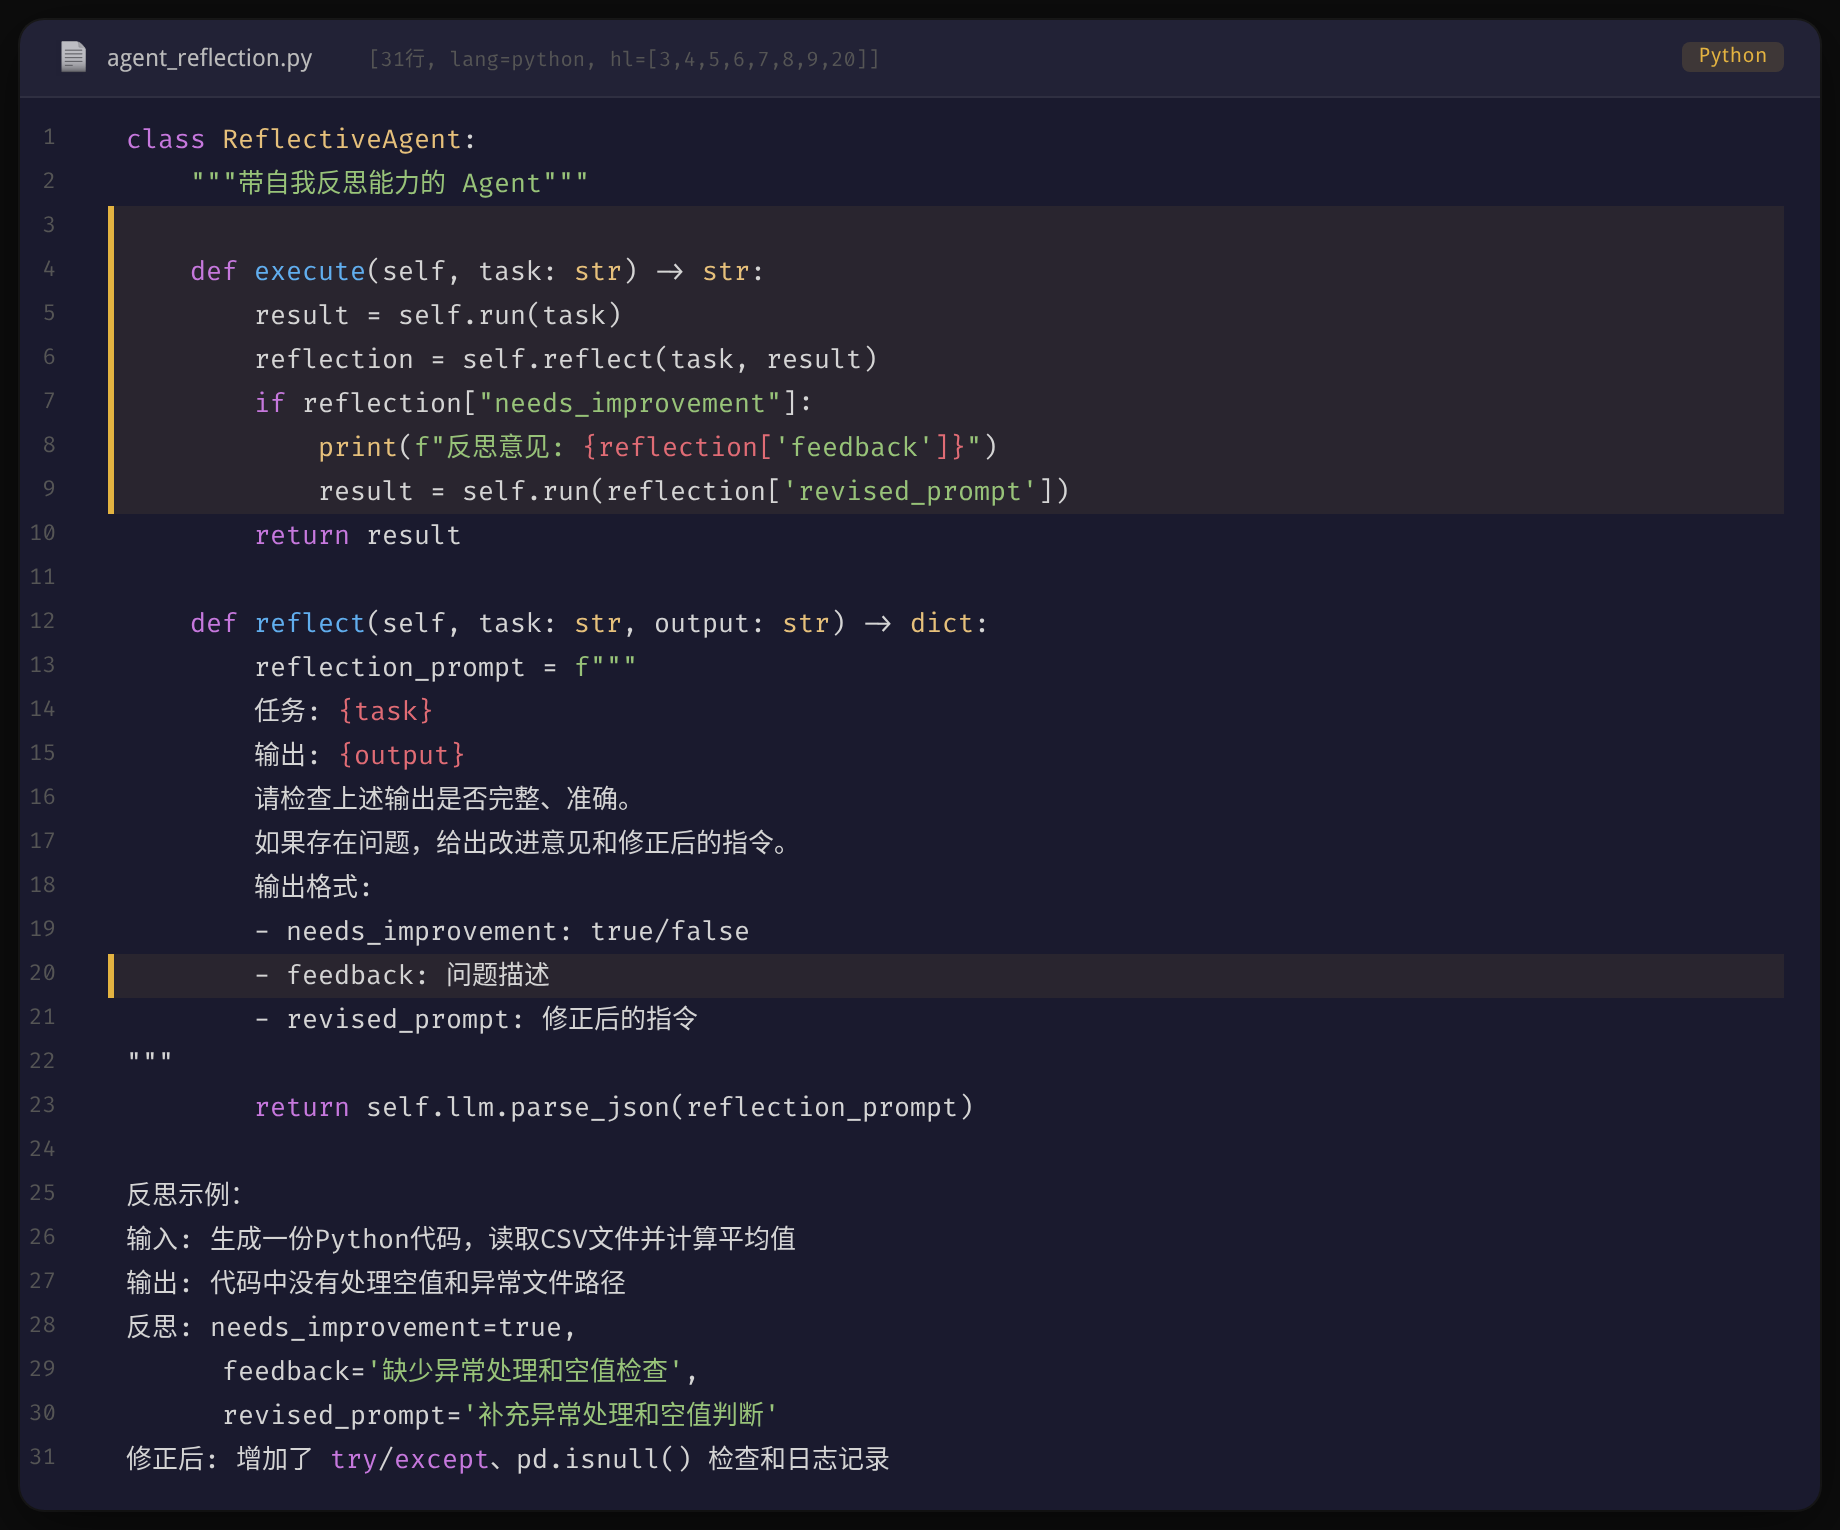Click the "任务: {task}" line
Screen dimensions: 1840x1530
pyautogui.click(x=343, y=711)
